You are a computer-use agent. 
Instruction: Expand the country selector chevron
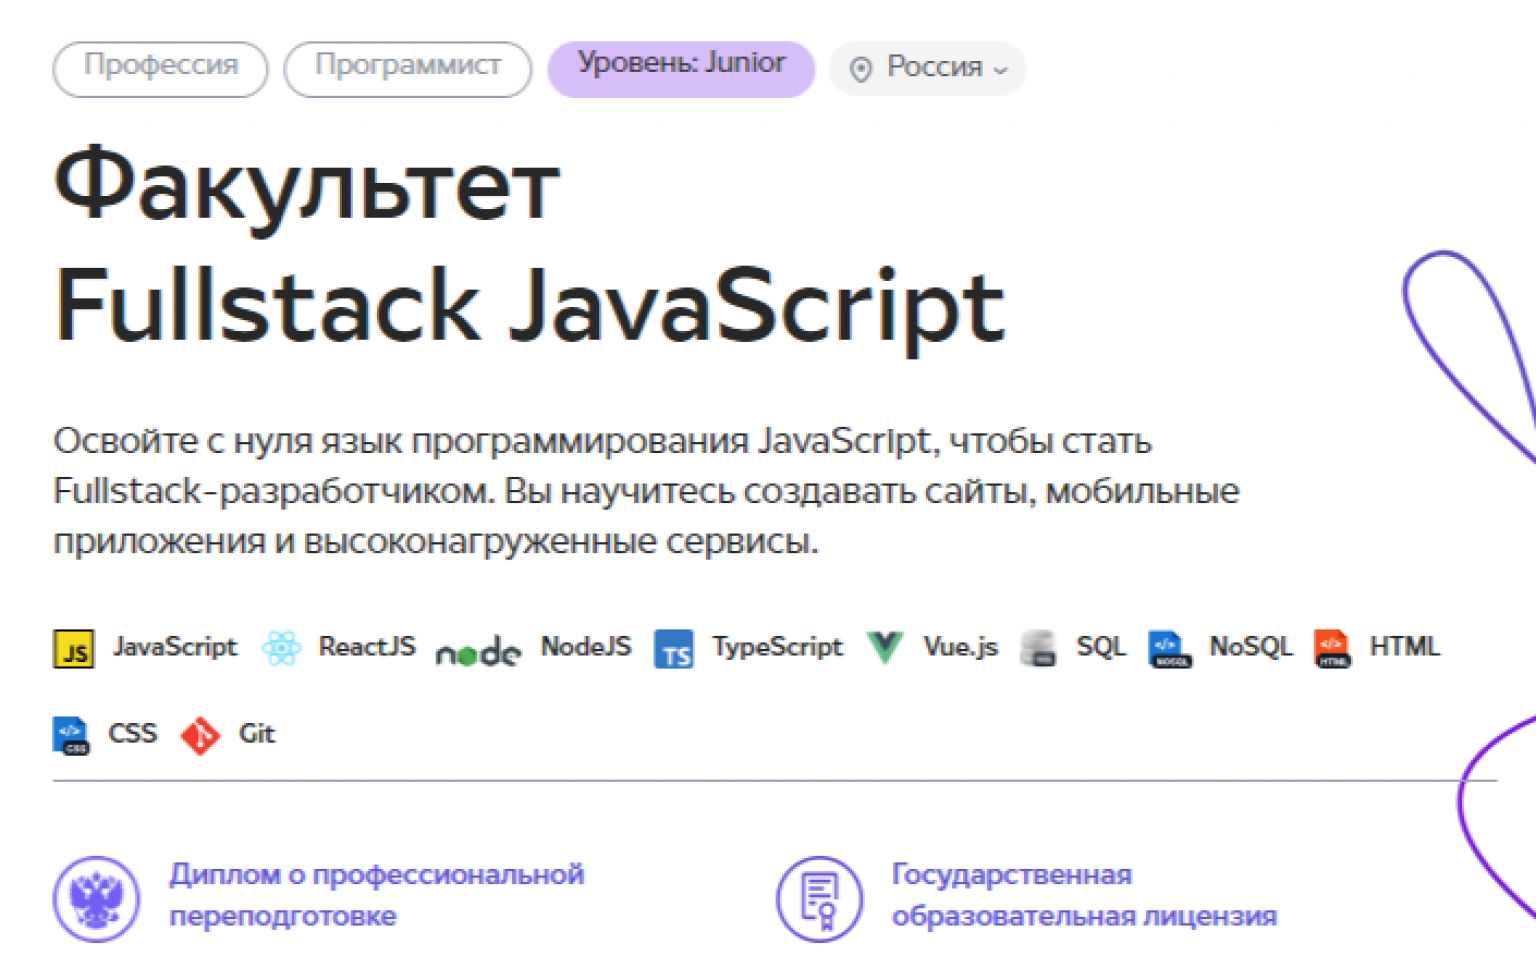(1001, 70)
